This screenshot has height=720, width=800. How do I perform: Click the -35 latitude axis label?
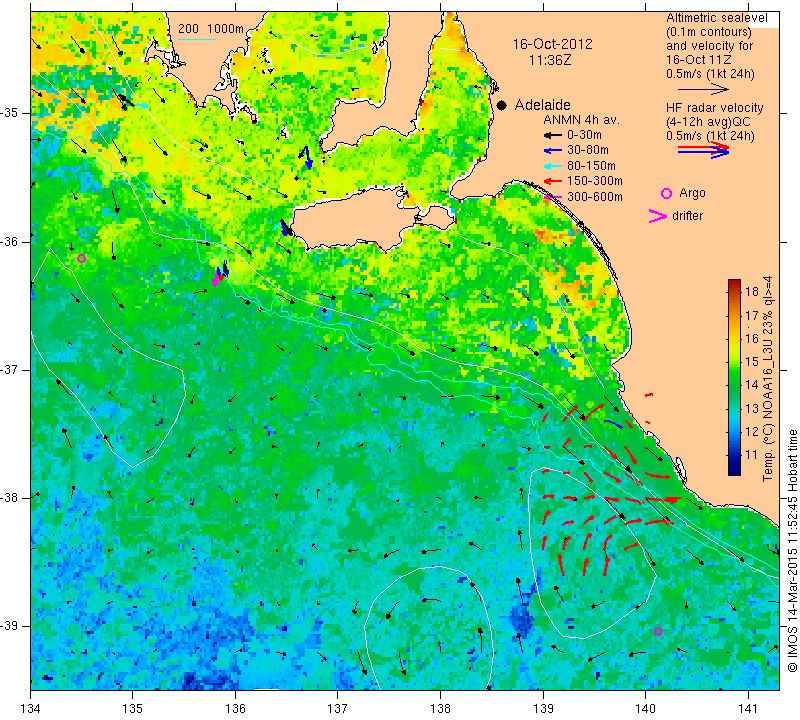tap(14, 112)
